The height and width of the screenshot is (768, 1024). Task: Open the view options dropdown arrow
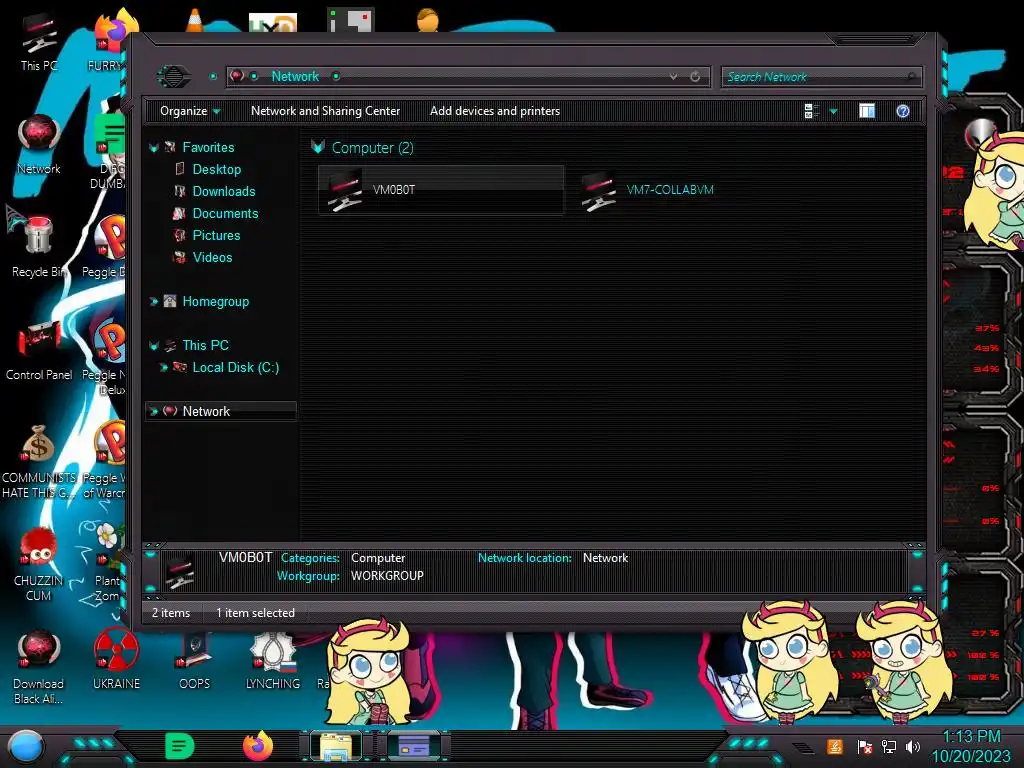(833, 112)
